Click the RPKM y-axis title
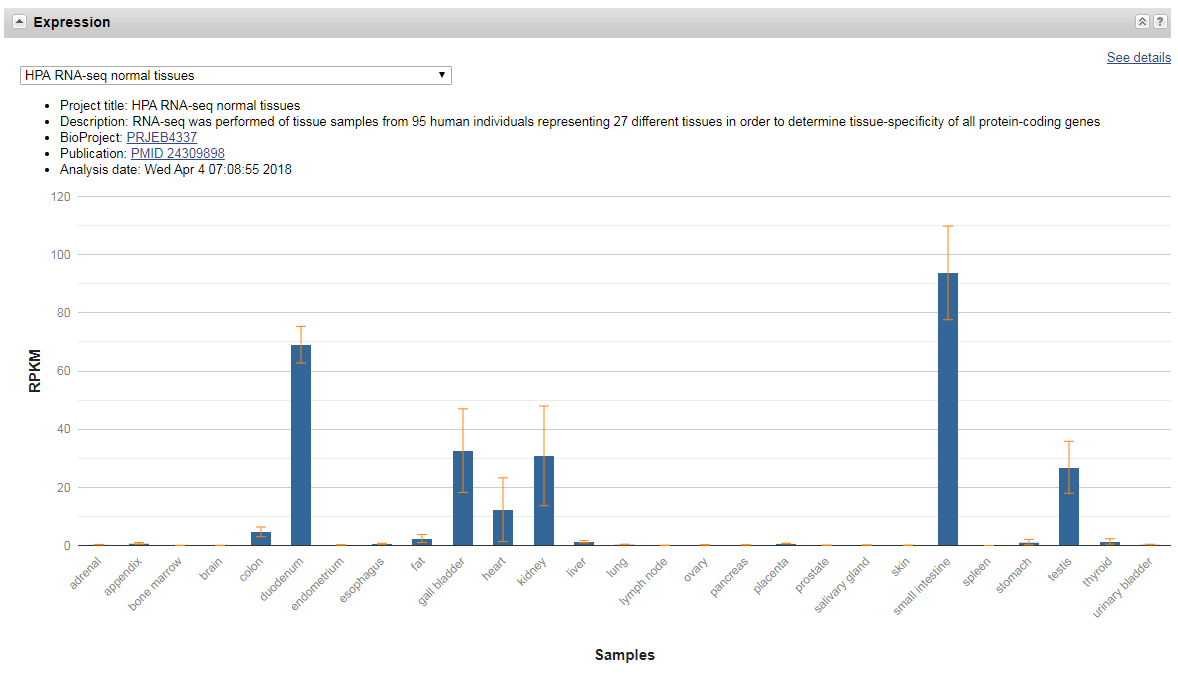The width and height of the screenshot is (1178, 679). coord(35,371)
